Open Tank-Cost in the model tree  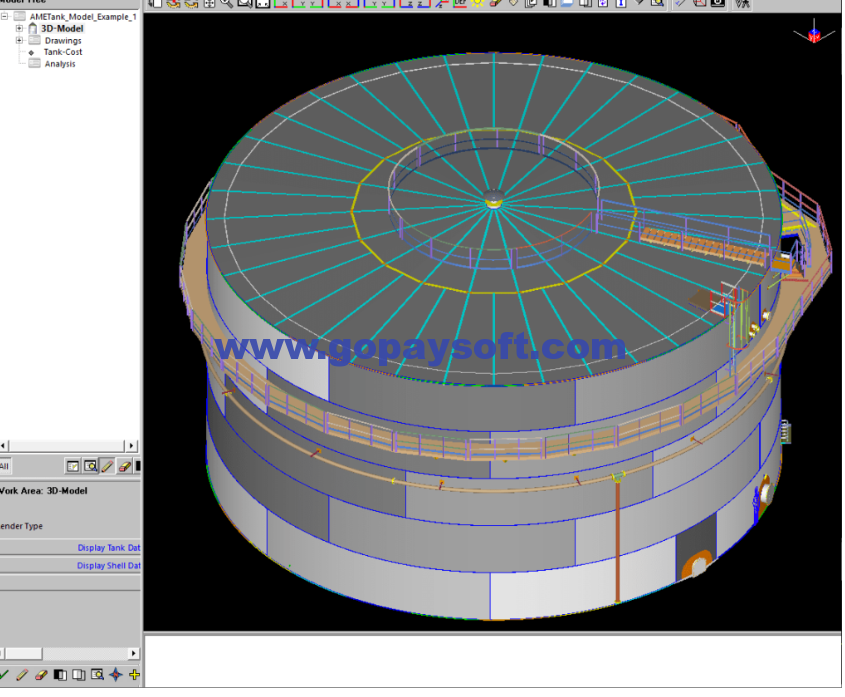click(x=63, y=52)
